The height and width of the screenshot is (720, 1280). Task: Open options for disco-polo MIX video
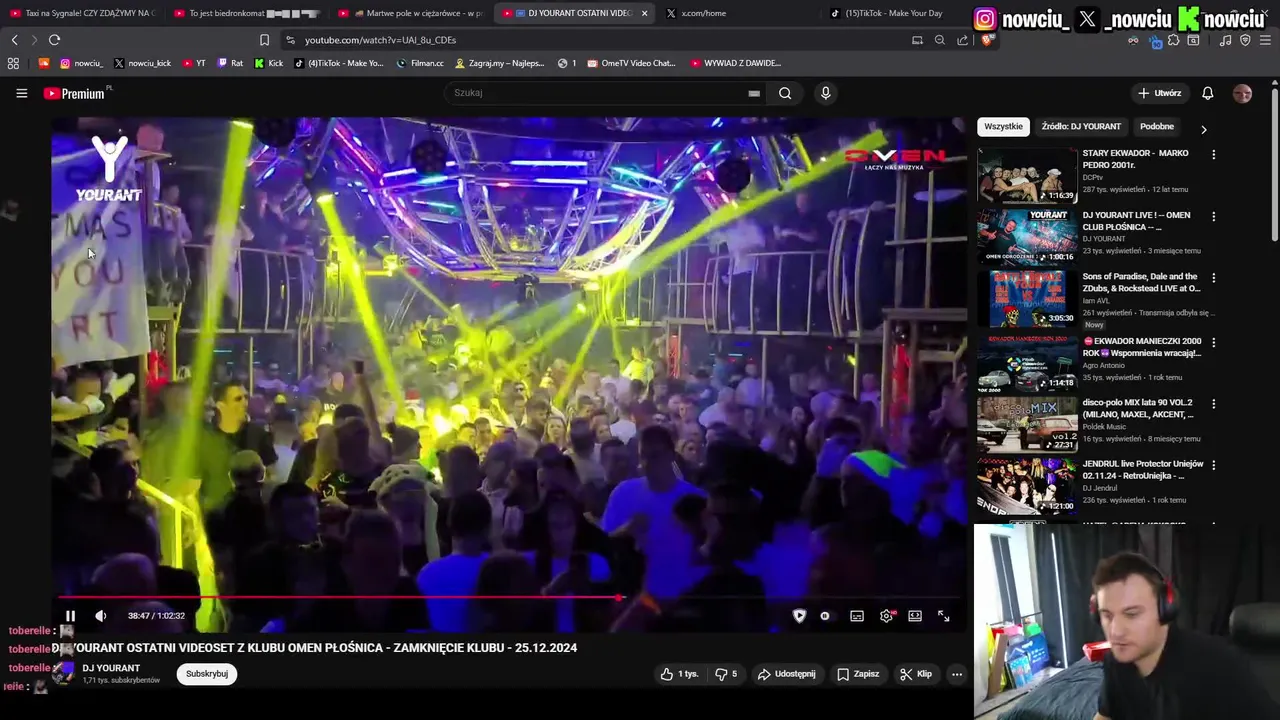[1214, 404]
